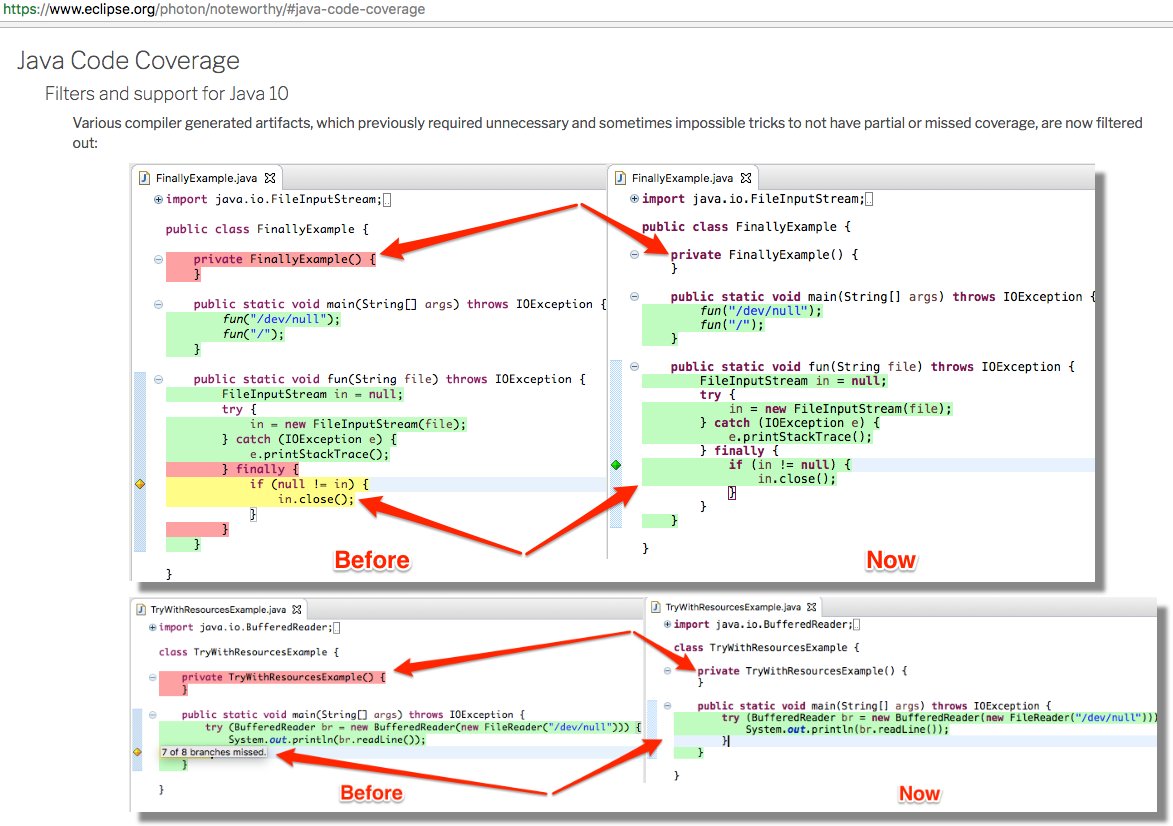The width and height of the screenshot is (1173, 826).
Task: Collapse the main method in Now TryWithResourcesExample
Action: [x=667, y=706]
